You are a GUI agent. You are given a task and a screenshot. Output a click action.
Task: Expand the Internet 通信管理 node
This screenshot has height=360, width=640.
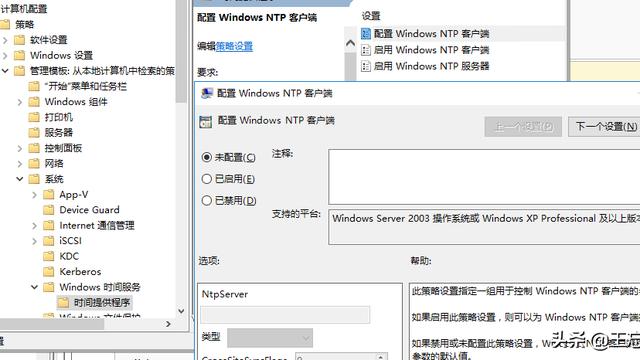pos(34,226)
